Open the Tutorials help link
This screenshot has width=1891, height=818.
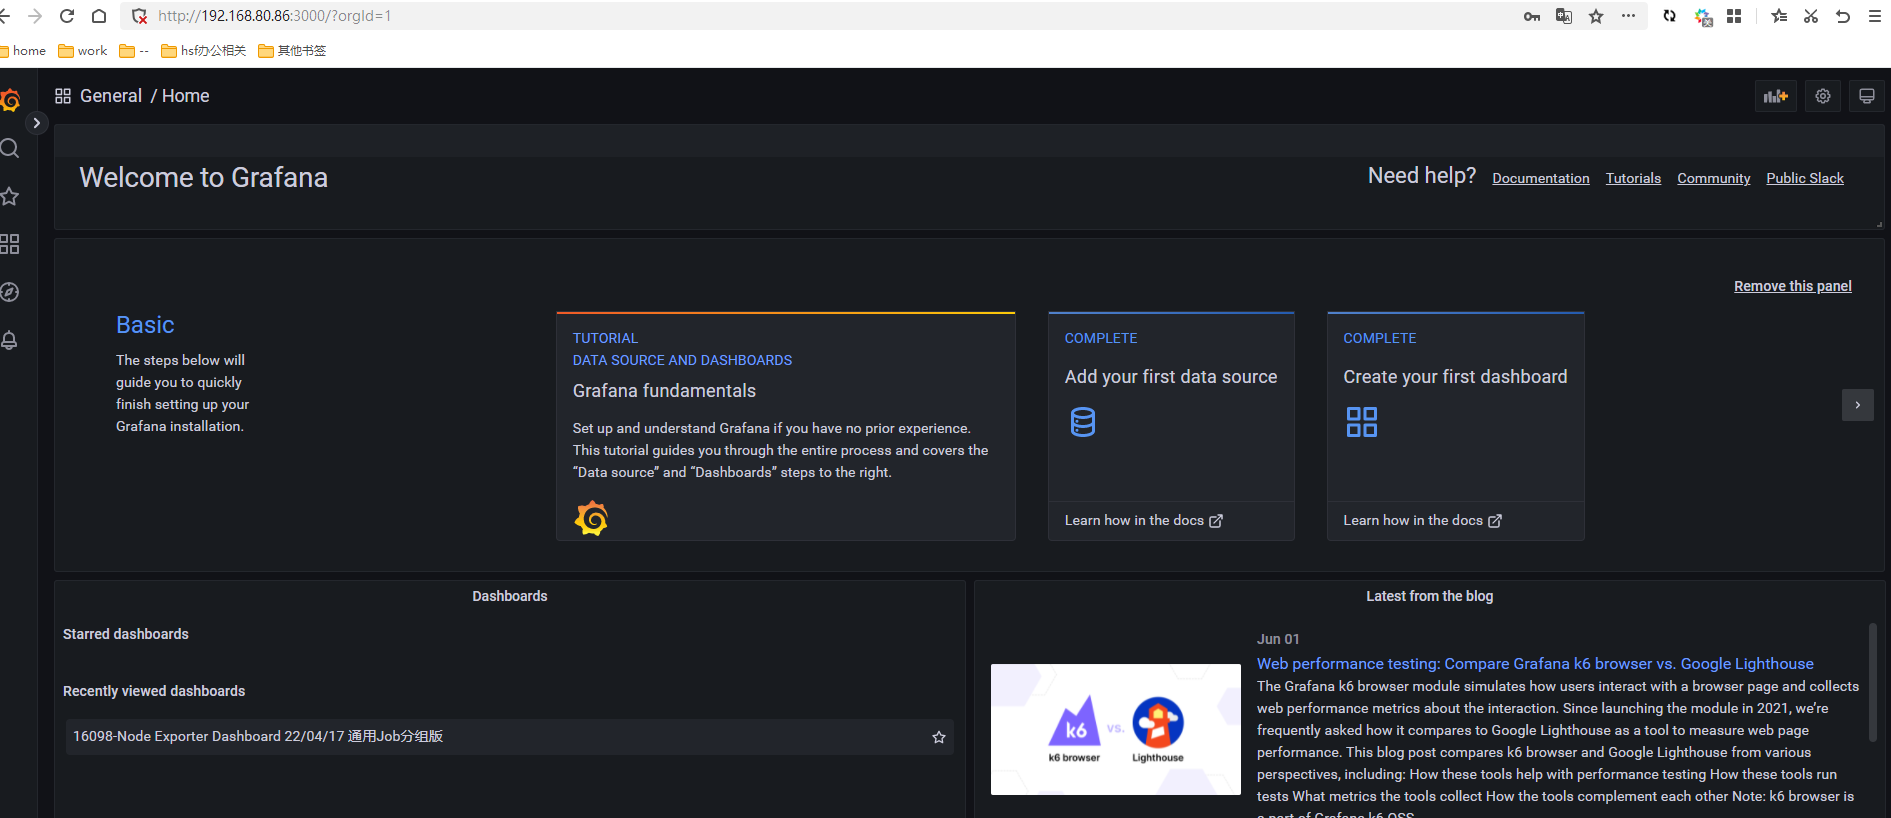tap(1633, 178)
